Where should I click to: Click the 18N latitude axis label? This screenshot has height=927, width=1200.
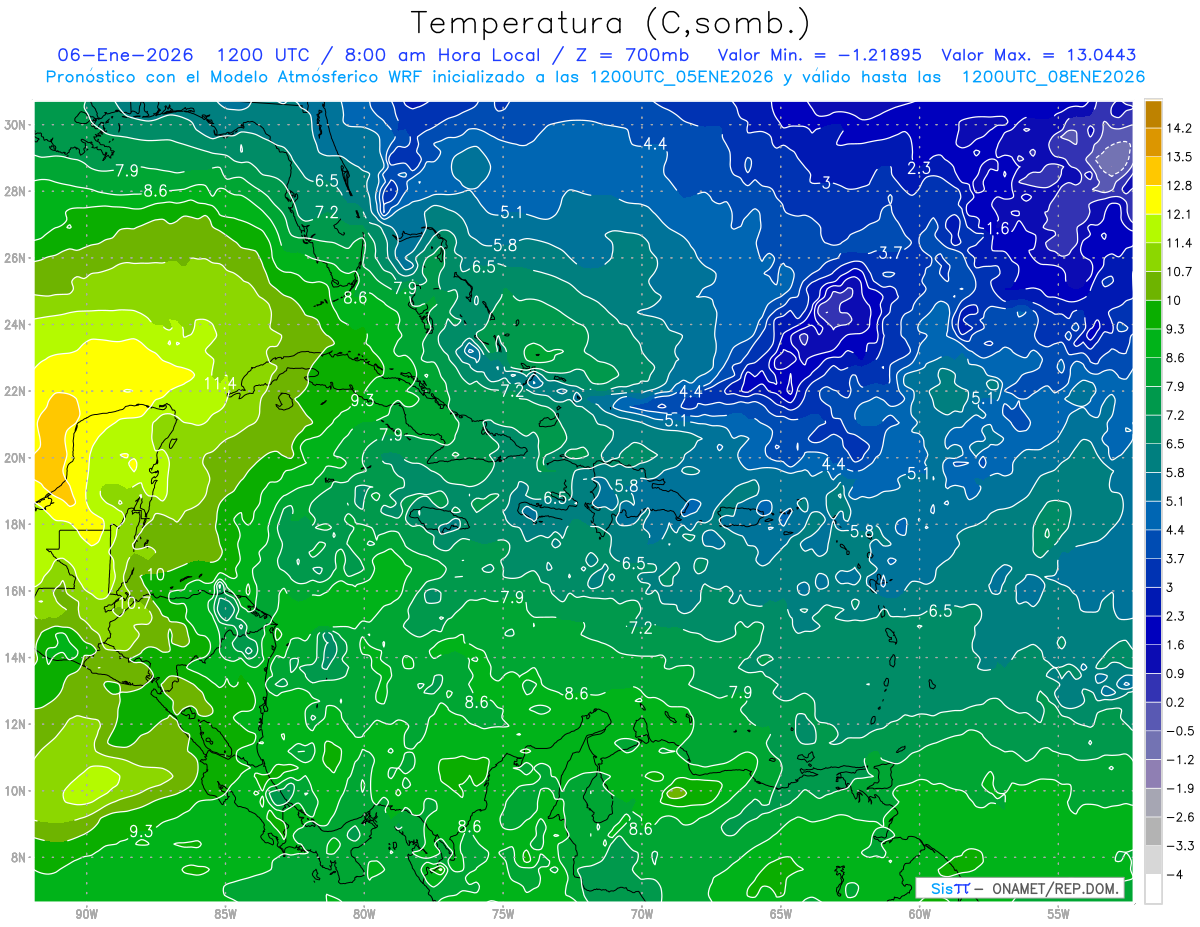point(17,524)
